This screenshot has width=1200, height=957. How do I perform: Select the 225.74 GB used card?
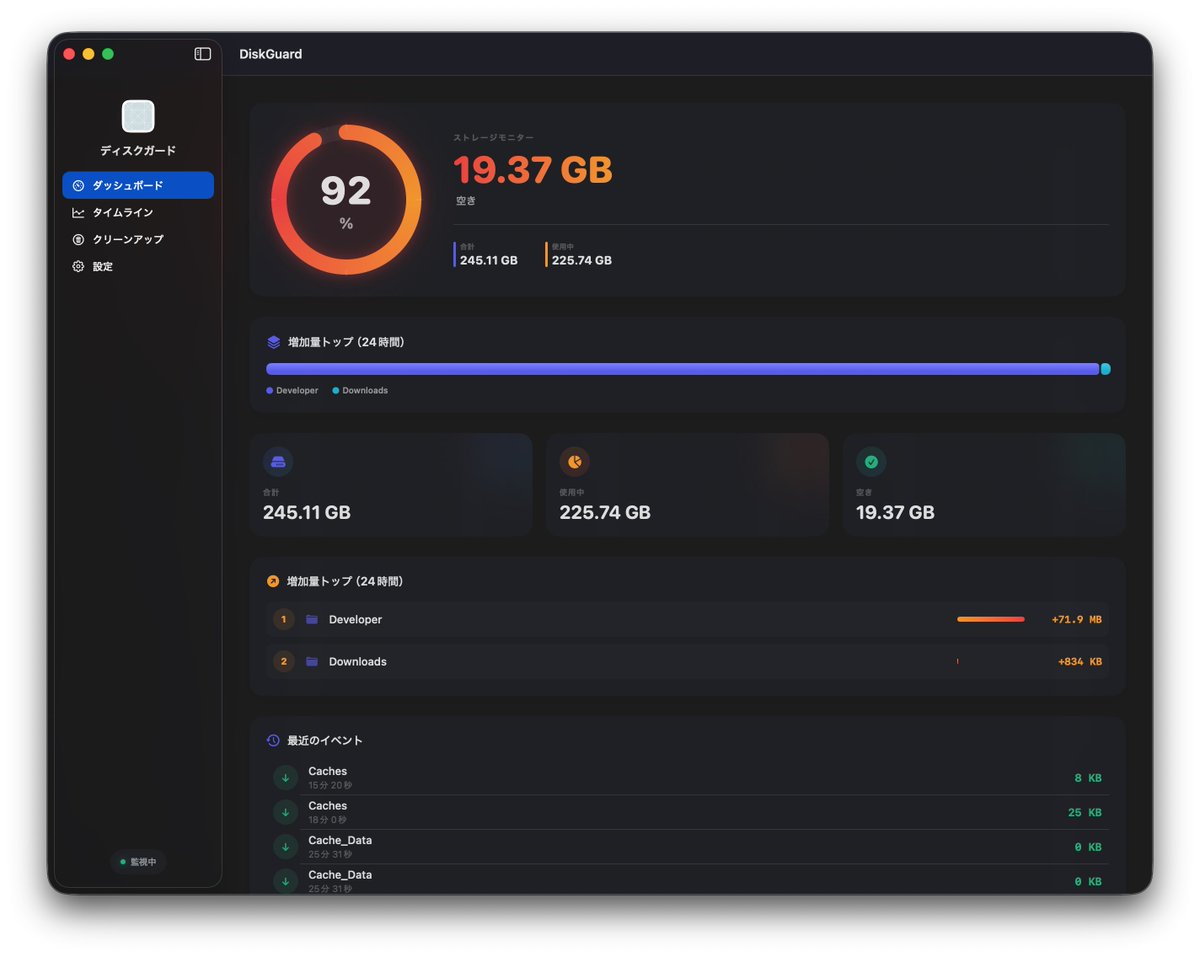688,485
